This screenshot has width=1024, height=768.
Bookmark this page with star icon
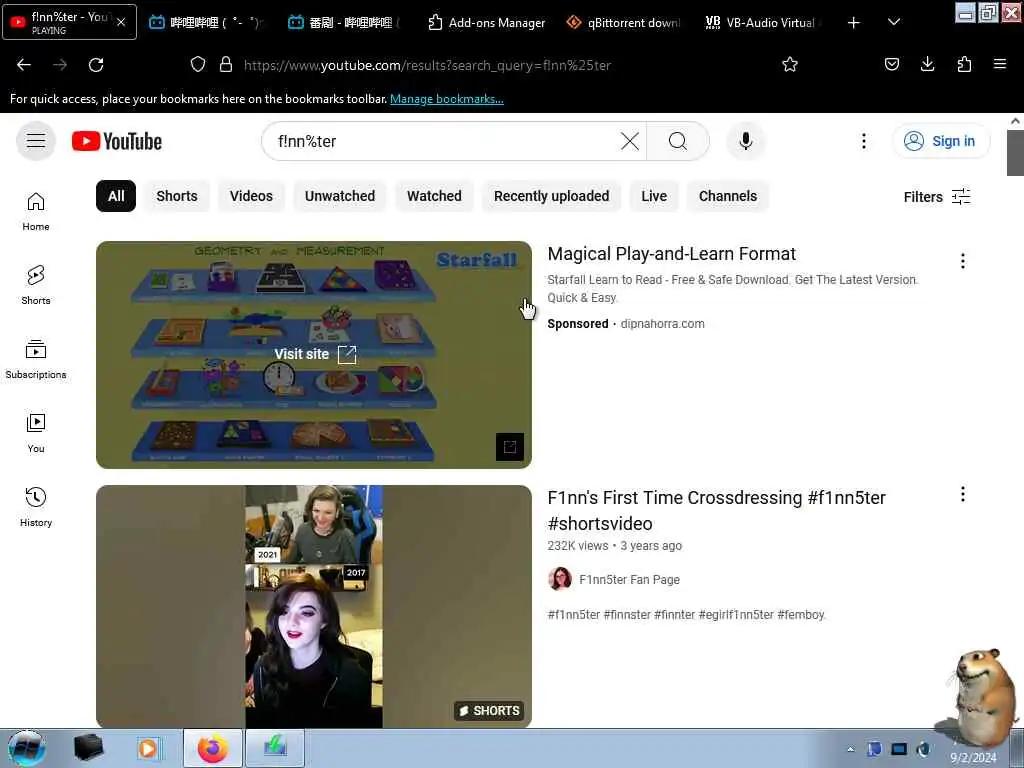tap(790, 65)
